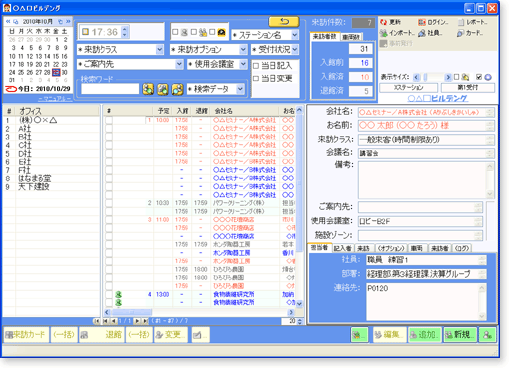Go to next month in calendar
The height and width of the screenshot is (368, 510).
[x=68, y=21]
